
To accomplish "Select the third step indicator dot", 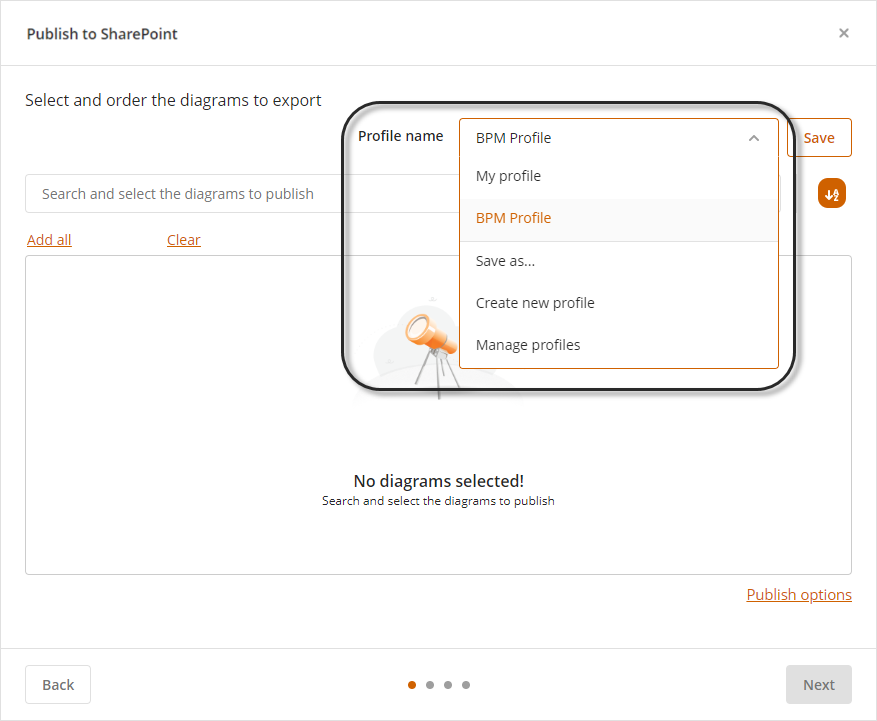I will [448, 685].
